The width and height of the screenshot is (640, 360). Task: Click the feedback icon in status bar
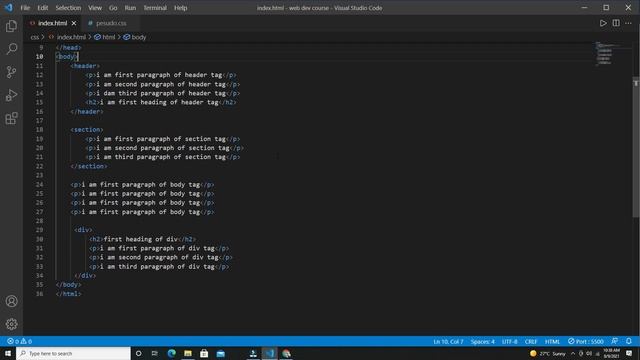click(x=614, y=341)
